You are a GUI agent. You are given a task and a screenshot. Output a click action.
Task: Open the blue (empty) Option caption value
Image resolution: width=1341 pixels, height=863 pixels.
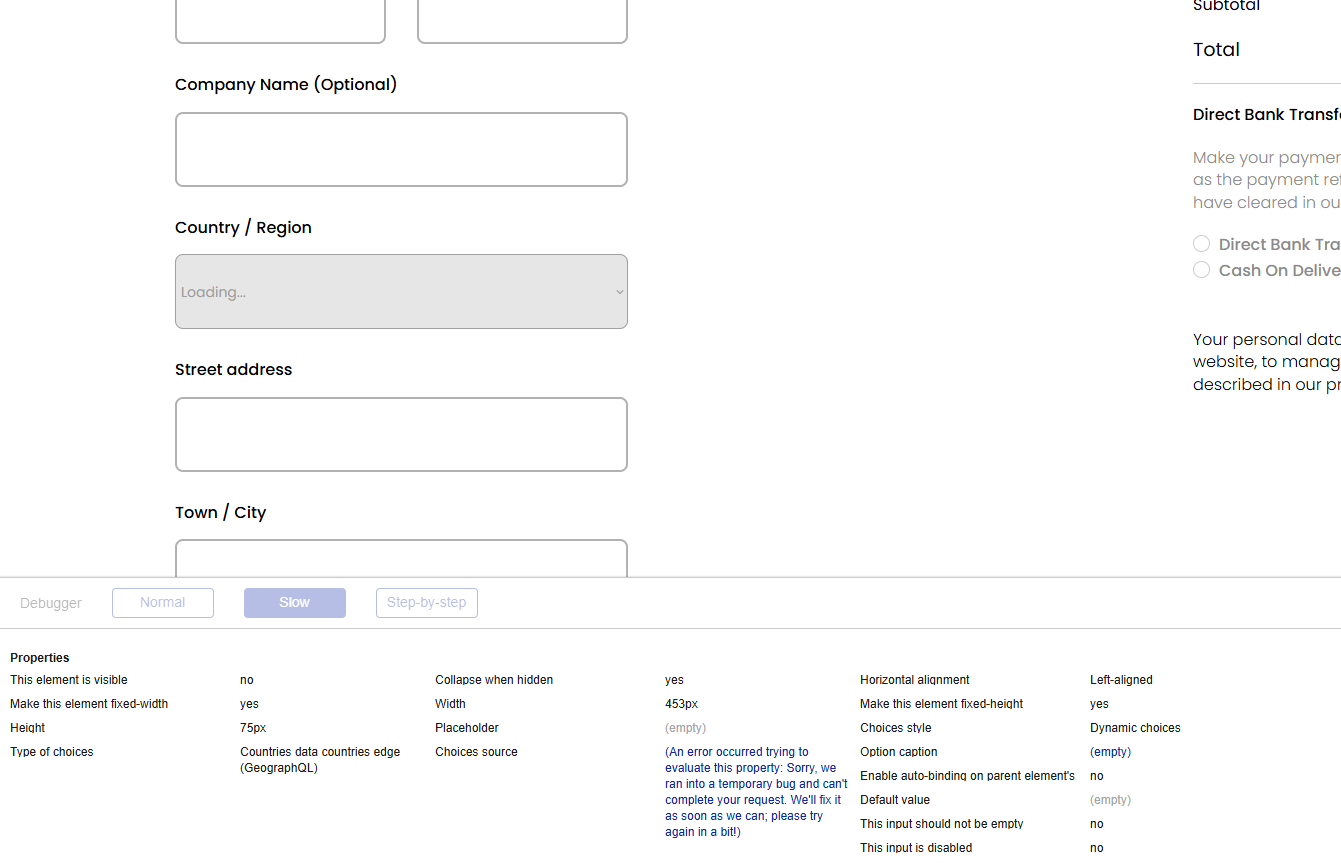1110,752
